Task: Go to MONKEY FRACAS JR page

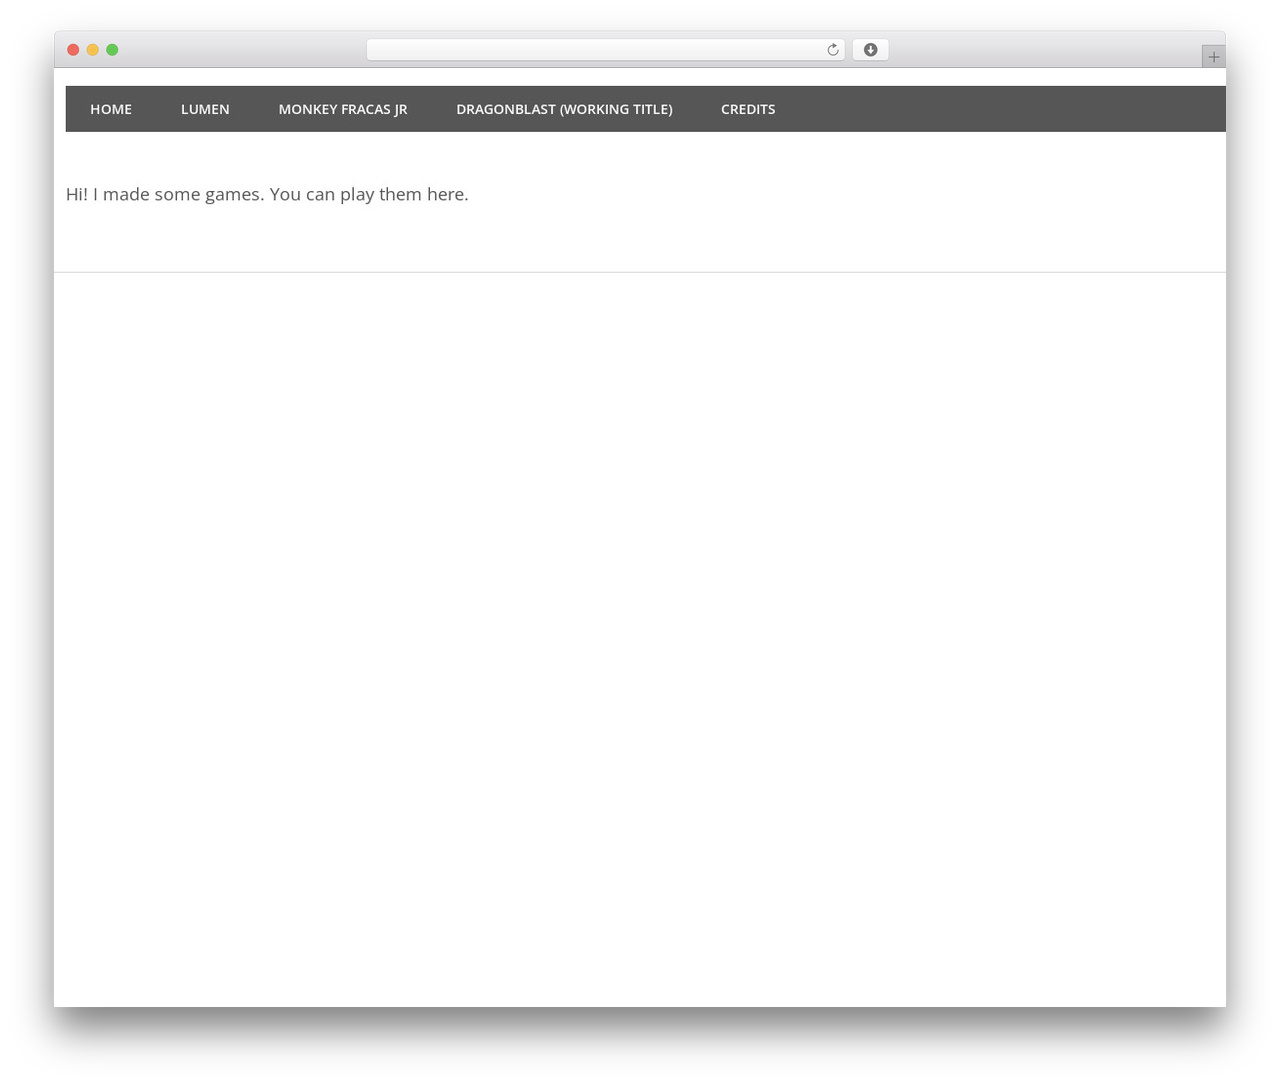Action: pyautogui.click(x=343, y=109)
